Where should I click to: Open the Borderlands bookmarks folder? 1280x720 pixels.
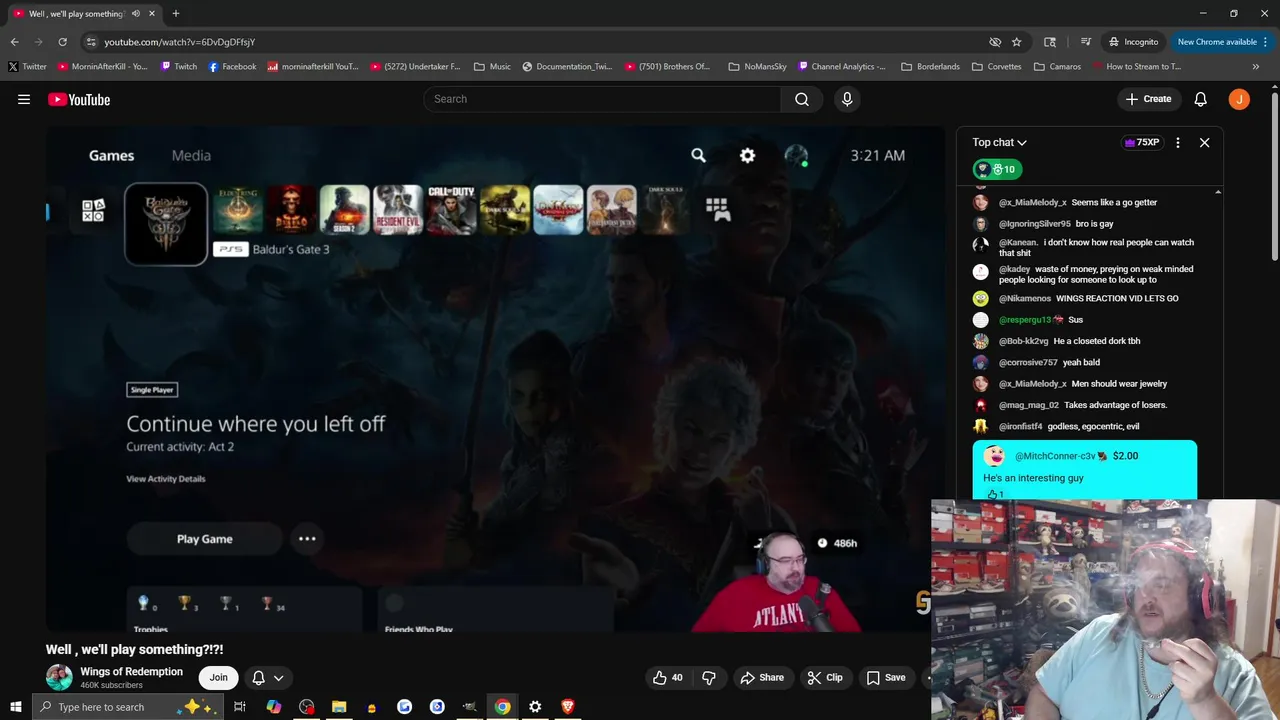(930, 66)
